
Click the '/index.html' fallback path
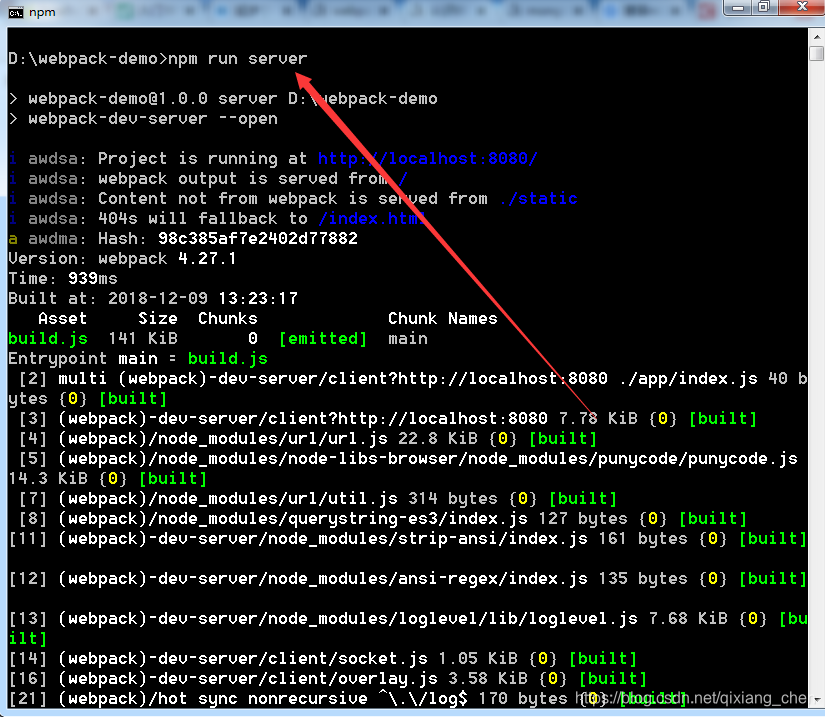[371, 218]
